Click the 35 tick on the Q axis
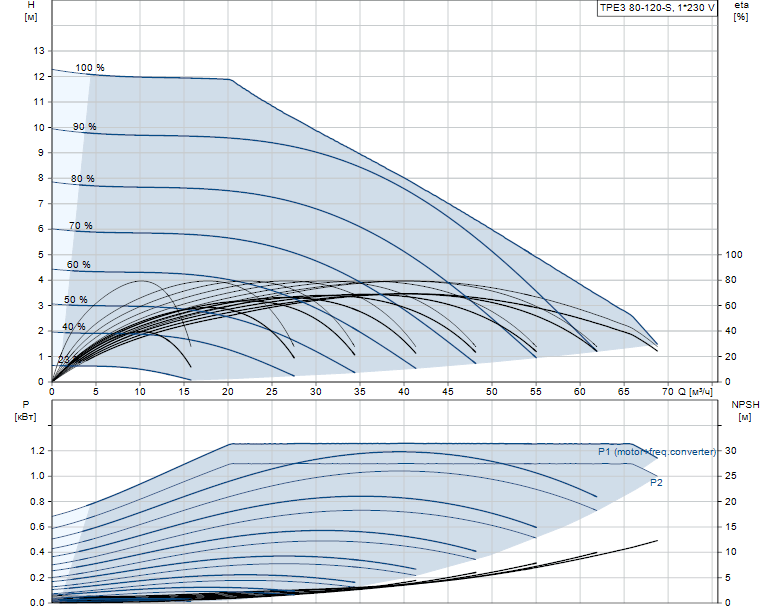The image size is (774, 611). (x=360, y=392)
